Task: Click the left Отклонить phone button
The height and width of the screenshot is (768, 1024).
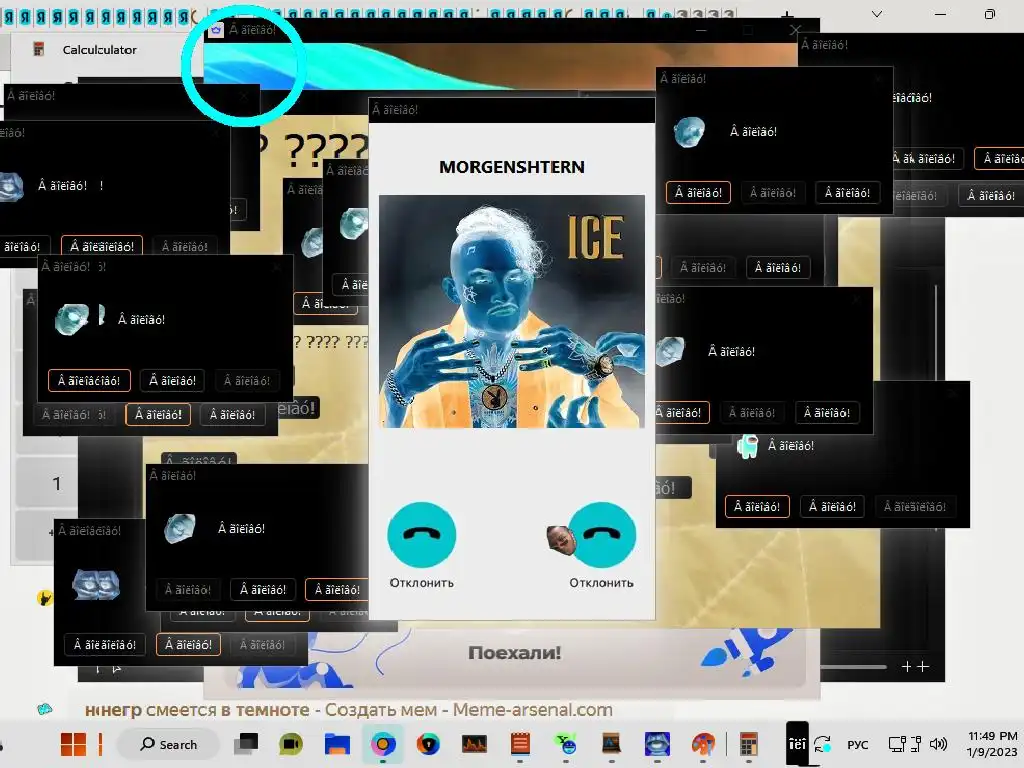Action: pos(421,535)
